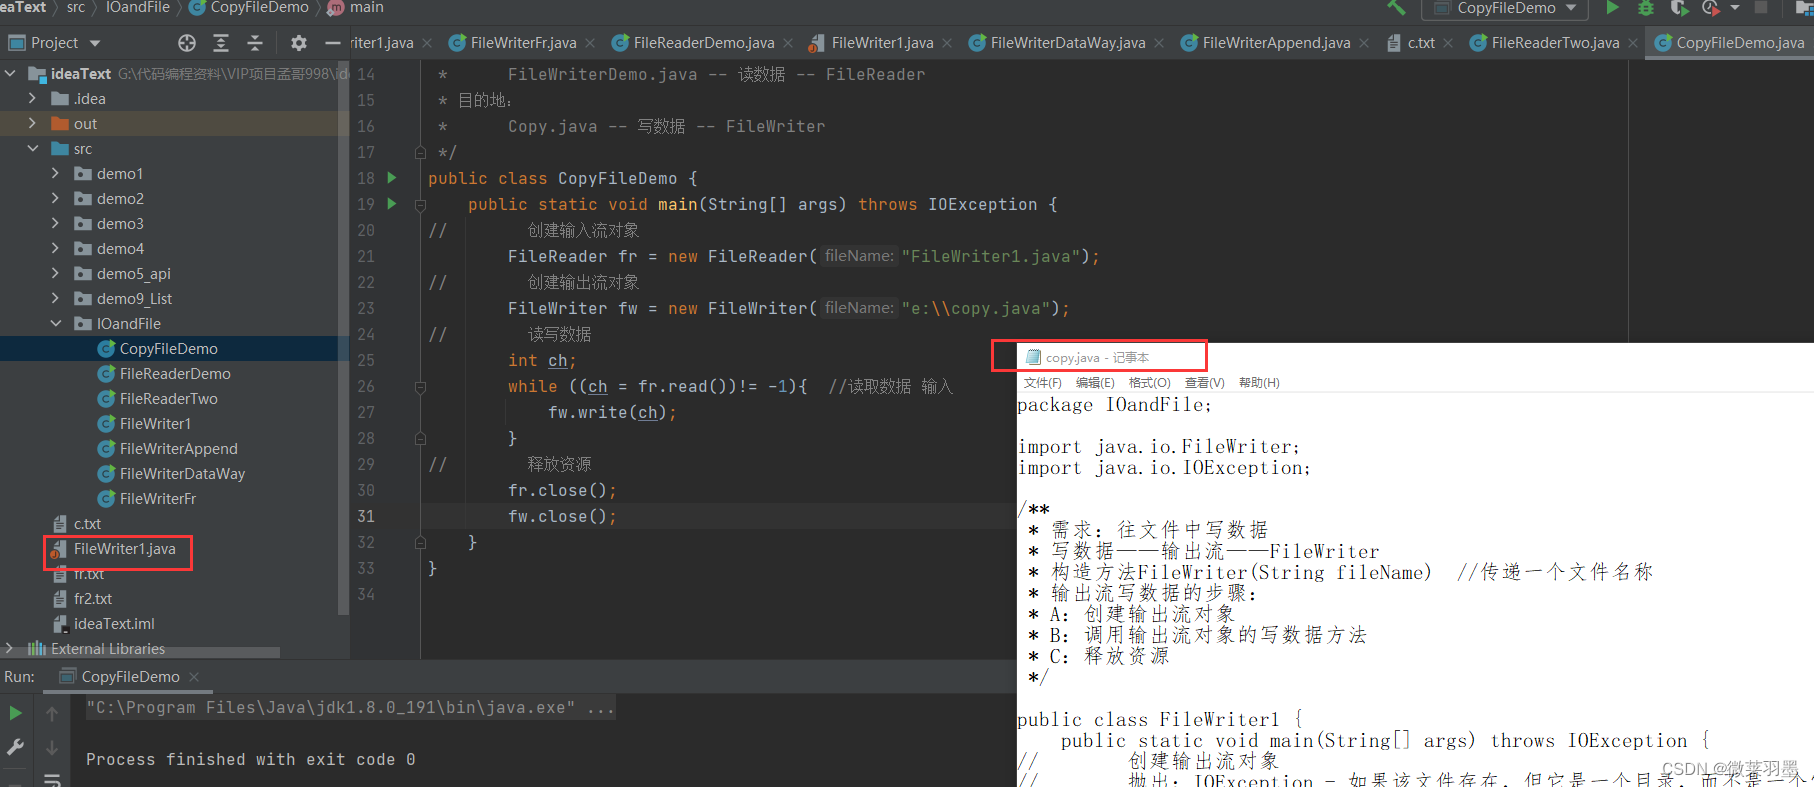Screen dimensions: 1814x787
Task: Click run gutter arrow beside main method
Action: [392, 204]
